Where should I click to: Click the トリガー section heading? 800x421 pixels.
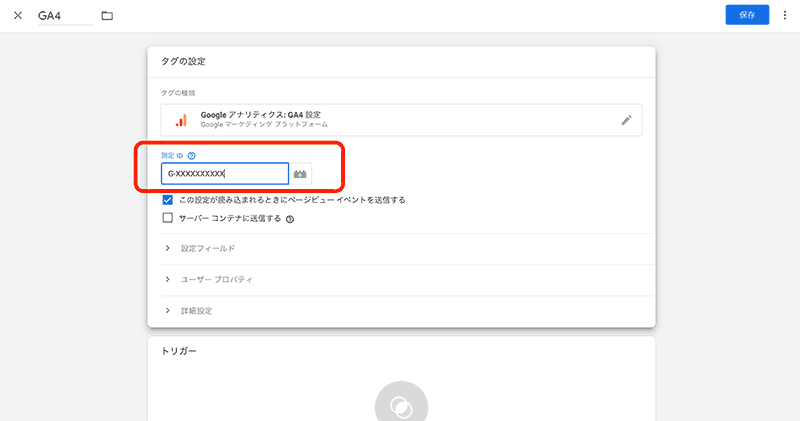179,351
